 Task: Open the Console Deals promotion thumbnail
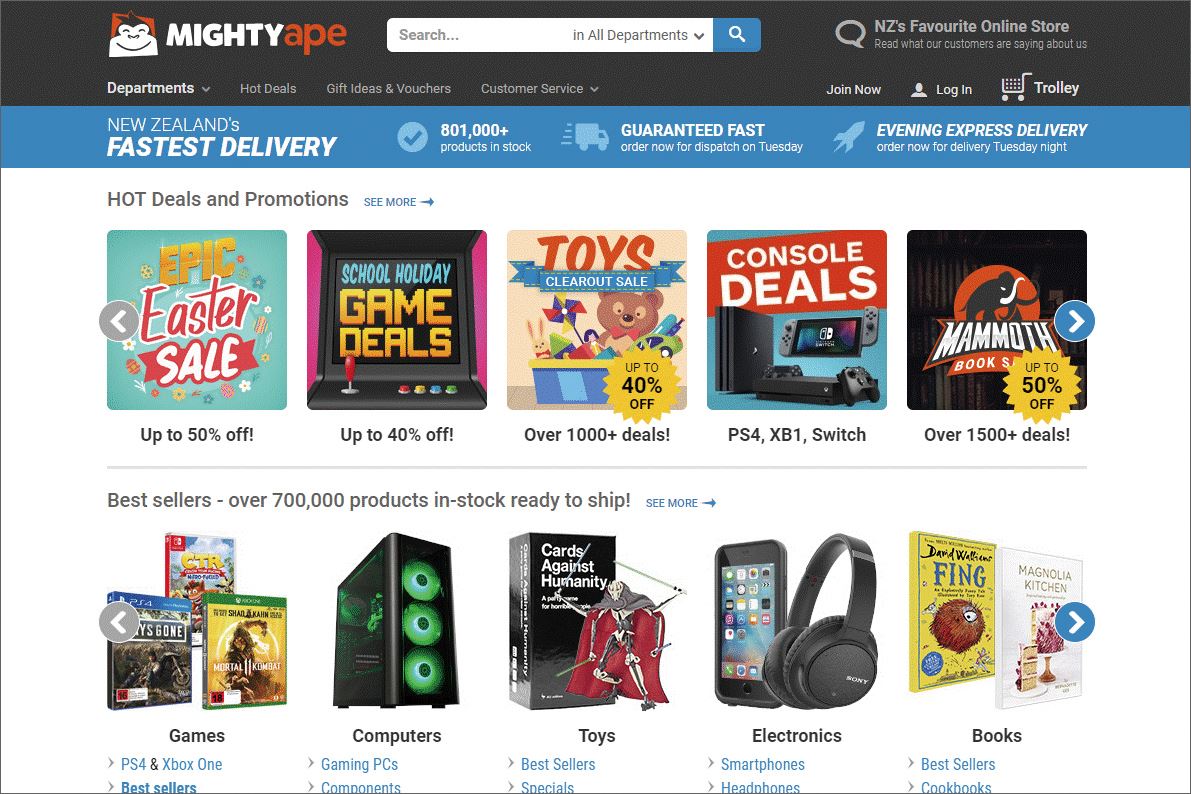797,320
